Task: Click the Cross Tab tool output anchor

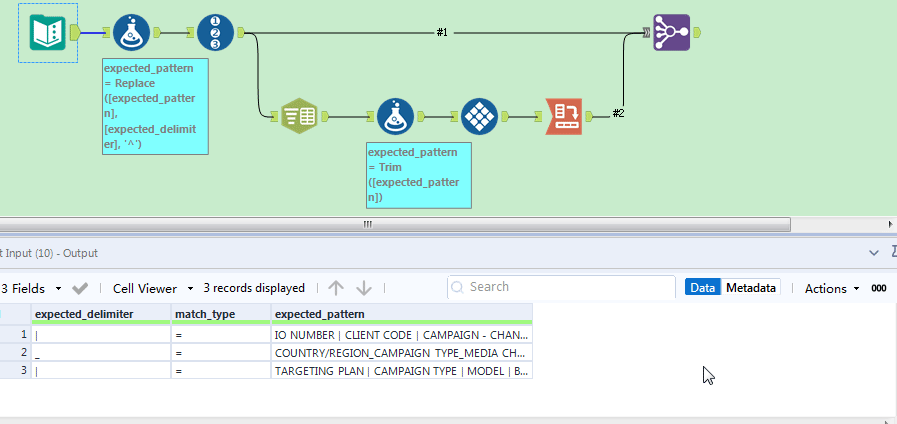Action: [x=589, y=116]
